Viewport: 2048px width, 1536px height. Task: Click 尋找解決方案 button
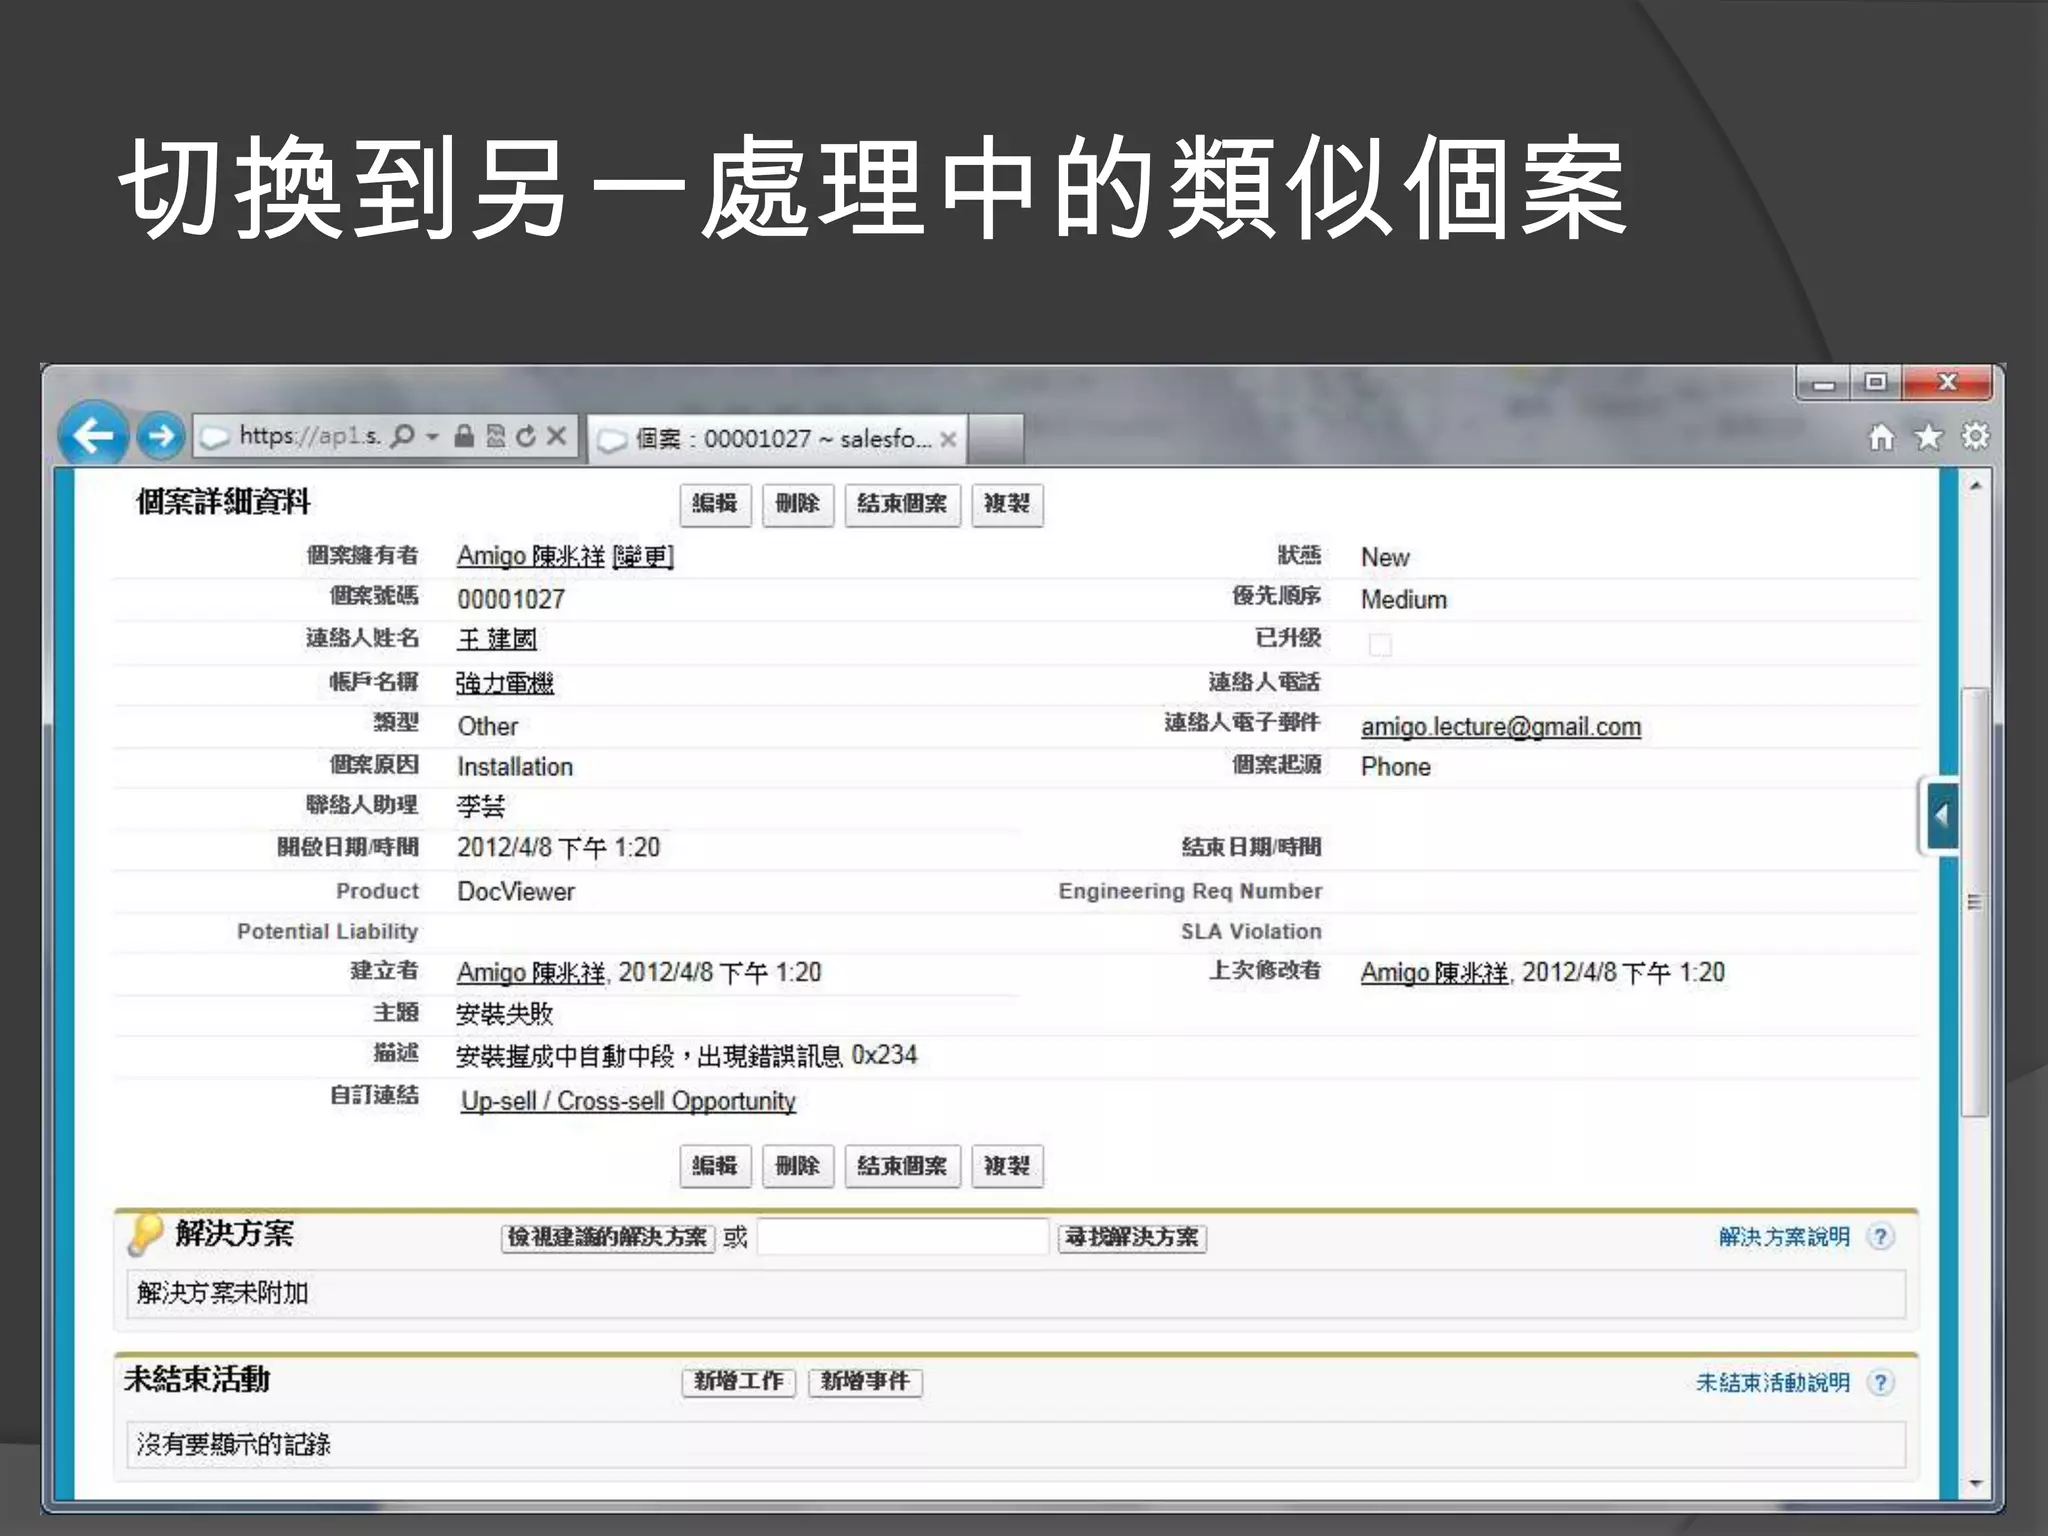pos(1132,1238)
